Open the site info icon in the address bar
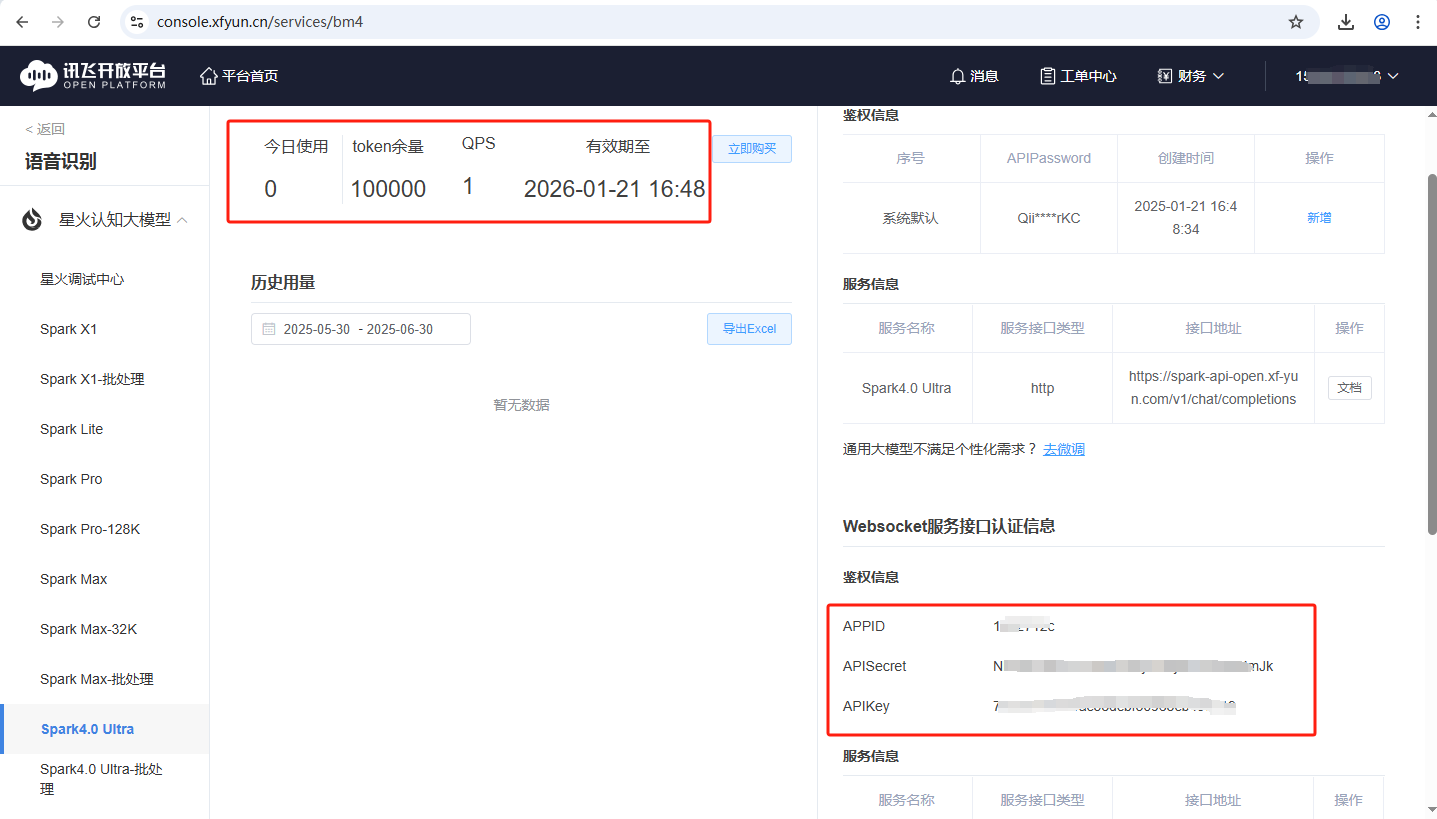 [x=138, y=22]
